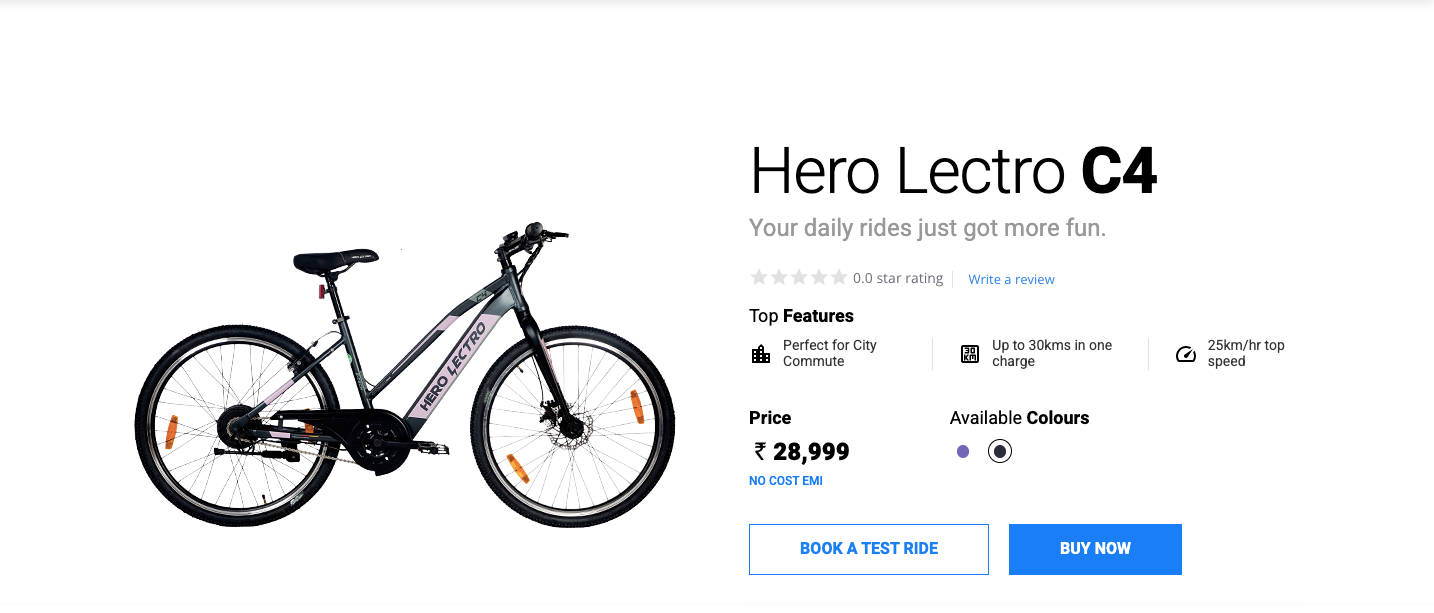This screenshot has height=613, width=1434.
Task: Choose the purple colour option
Action: [963, 452]
